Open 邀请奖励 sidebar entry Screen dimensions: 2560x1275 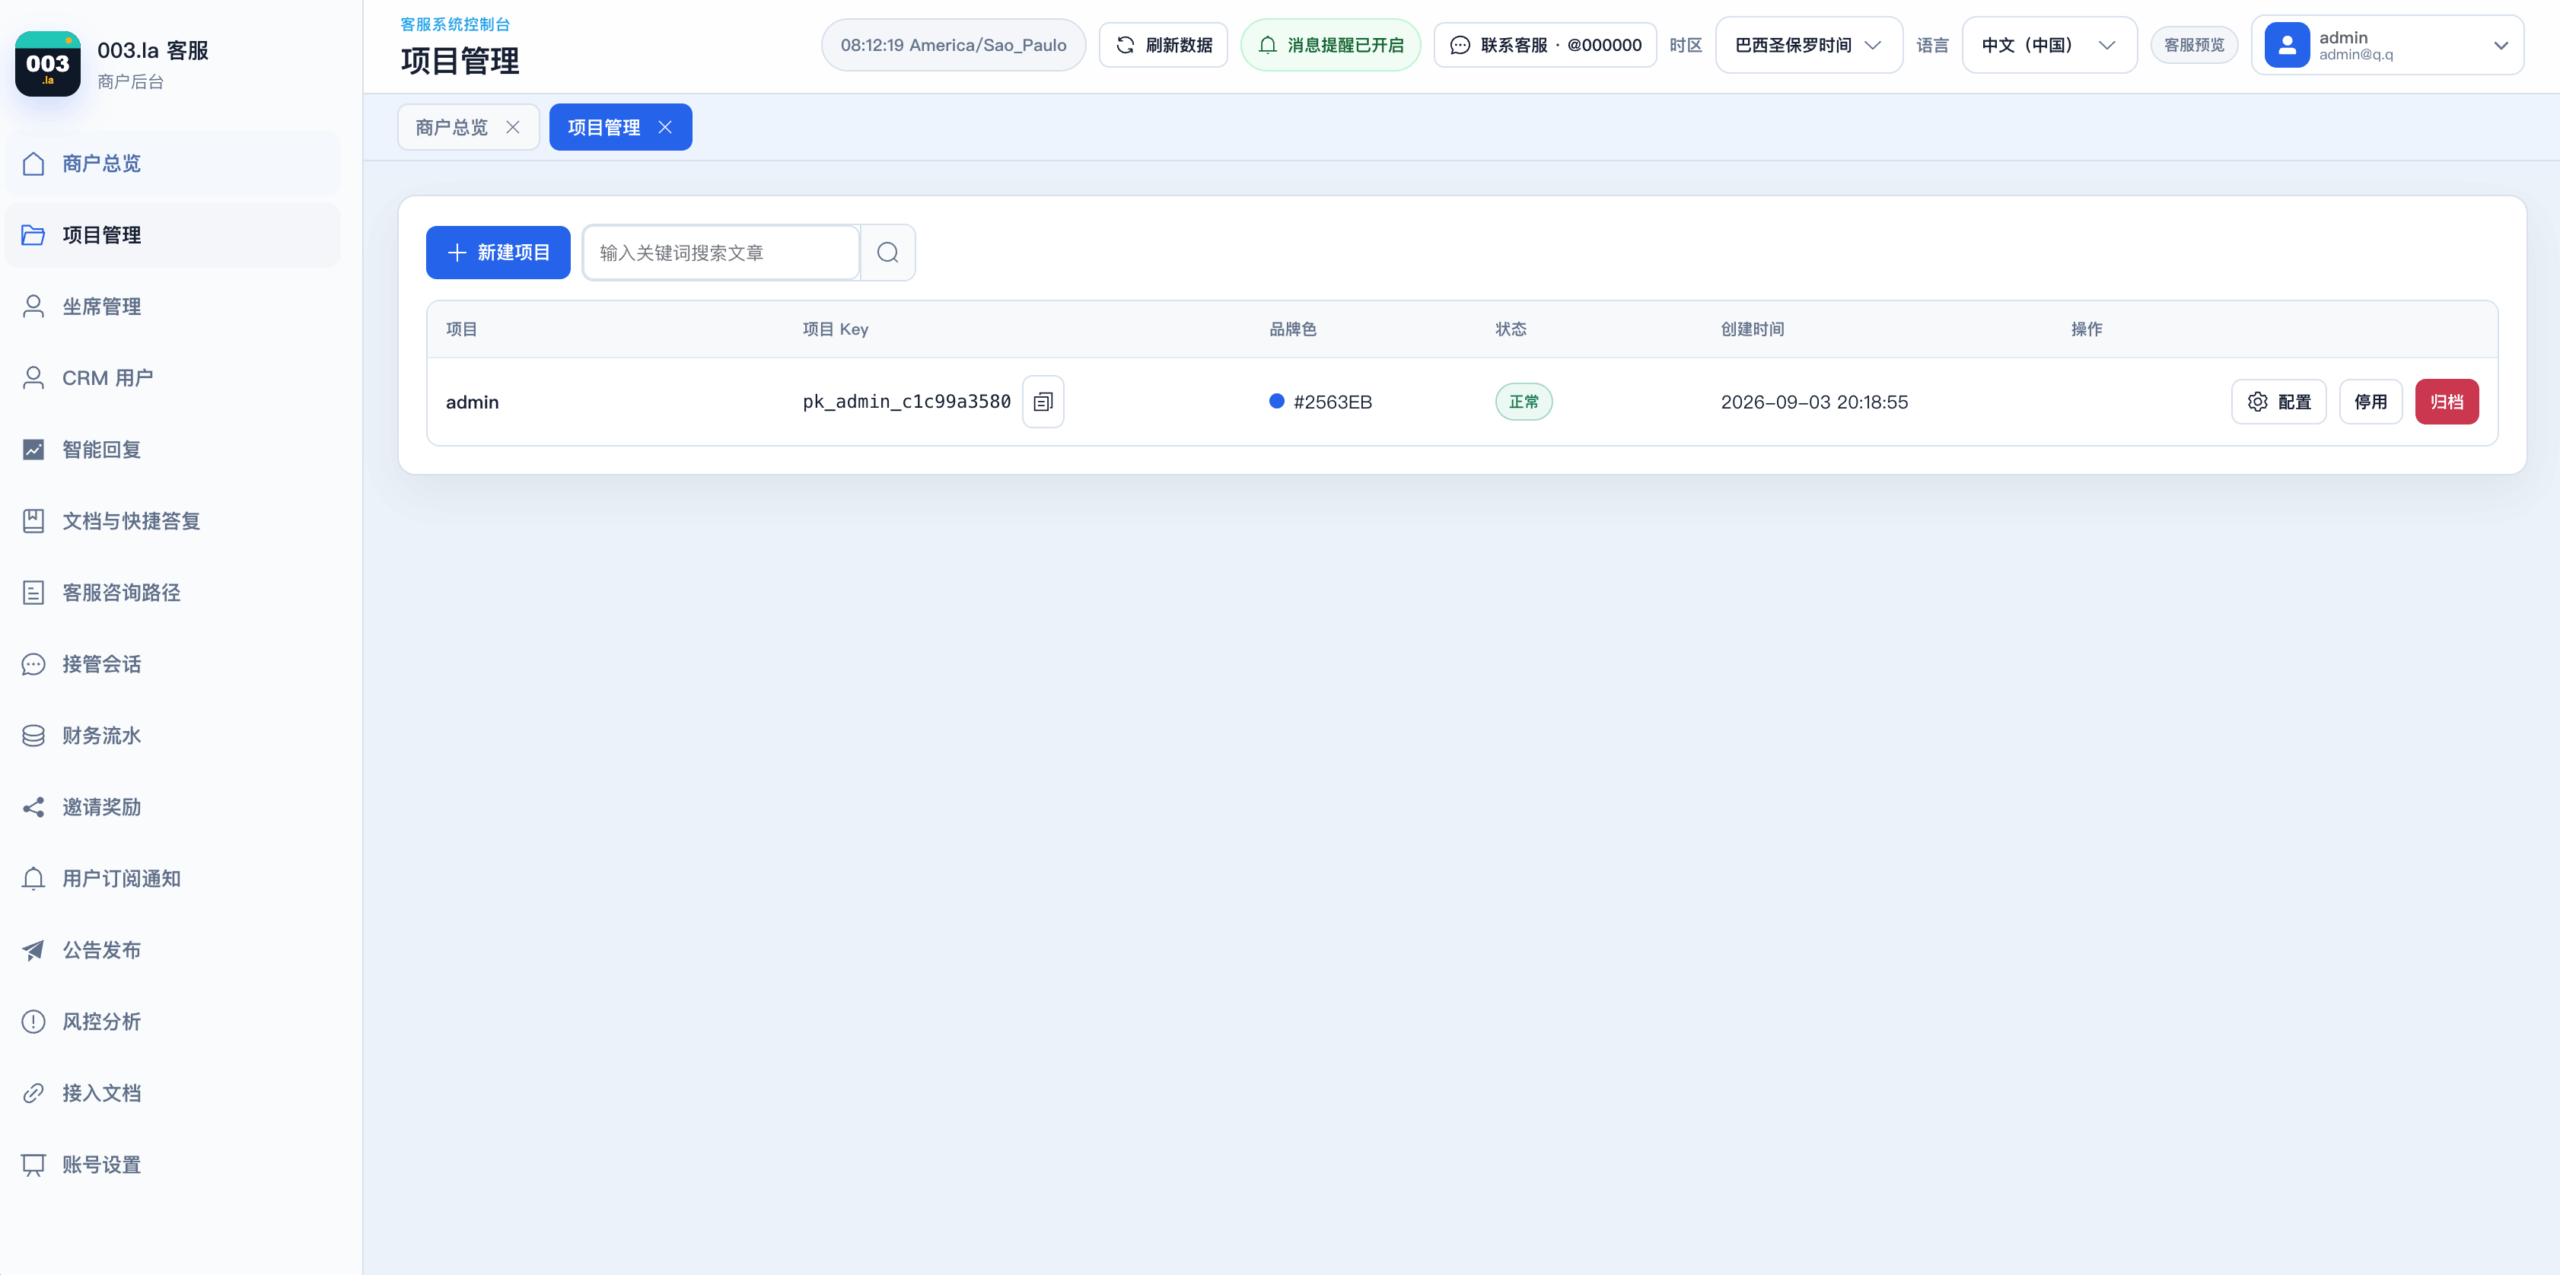172,807
